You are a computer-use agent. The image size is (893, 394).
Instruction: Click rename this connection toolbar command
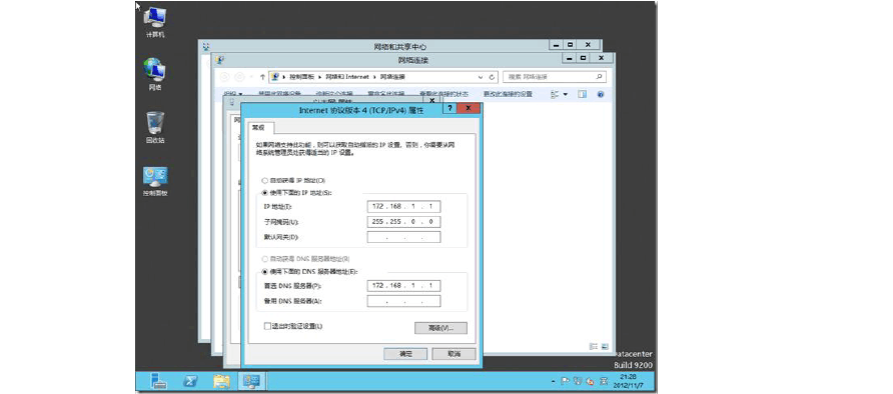pyautogui.click(x=386, y=94)
